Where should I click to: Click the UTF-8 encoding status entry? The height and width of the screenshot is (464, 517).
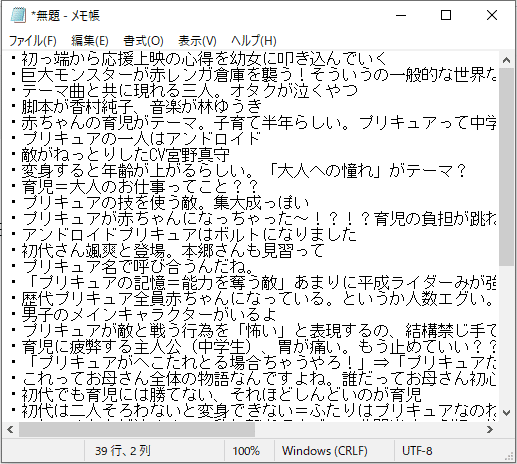417,451
